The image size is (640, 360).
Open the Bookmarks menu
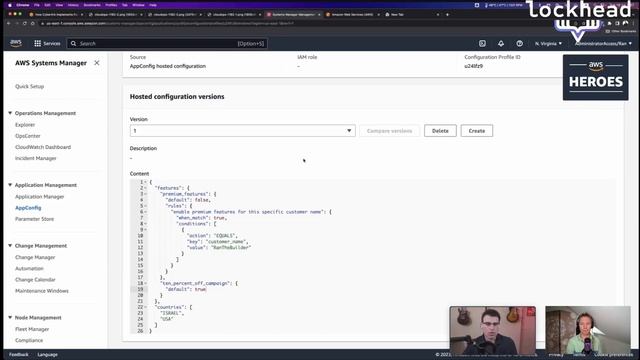(92, 5)
